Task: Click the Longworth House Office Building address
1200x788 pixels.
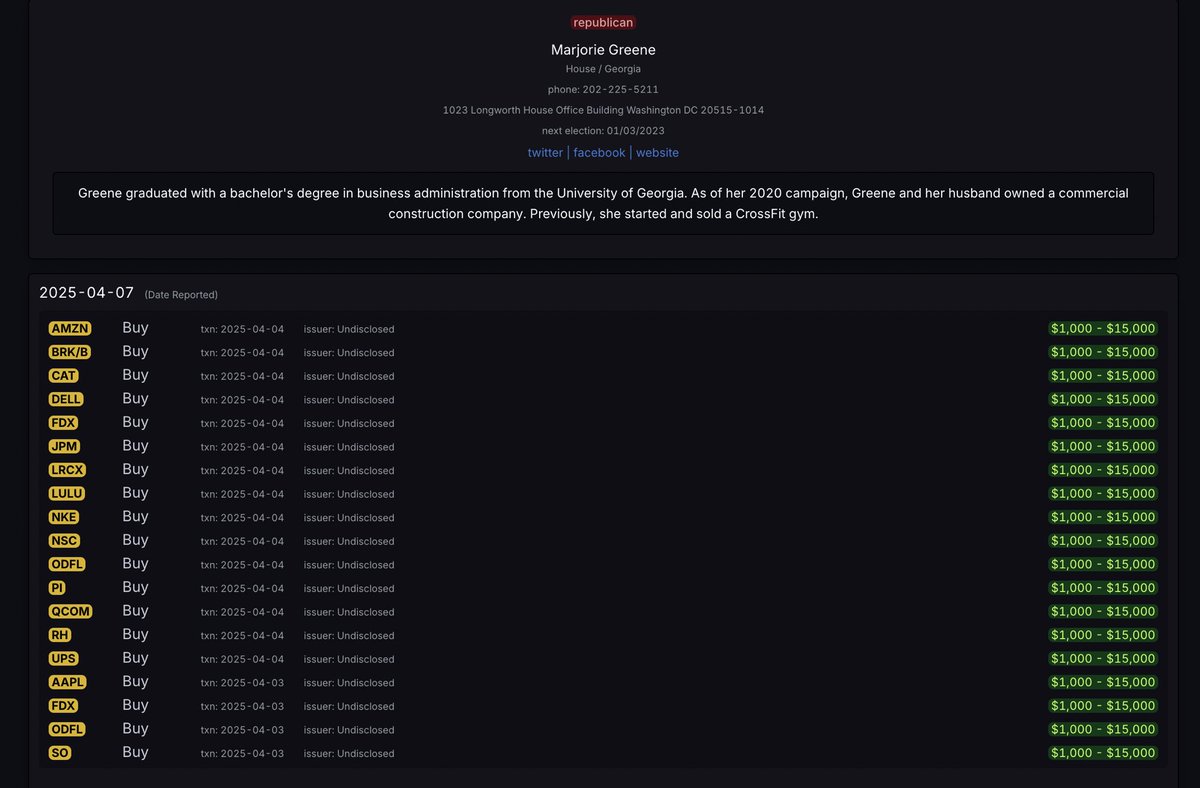Action: (603, 110)
